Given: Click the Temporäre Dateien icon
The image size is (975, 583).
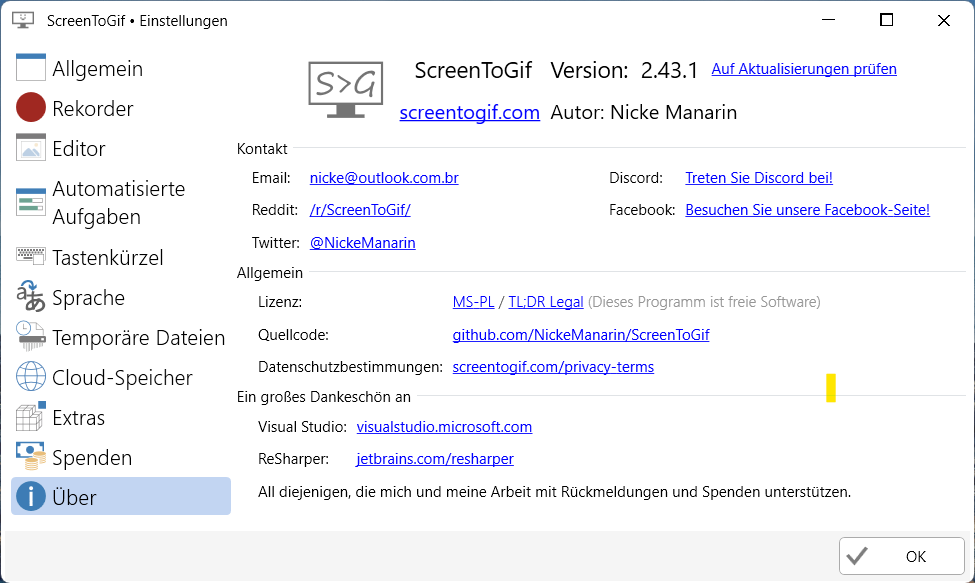Looking at the screenshot, I should tap(31, 337).
